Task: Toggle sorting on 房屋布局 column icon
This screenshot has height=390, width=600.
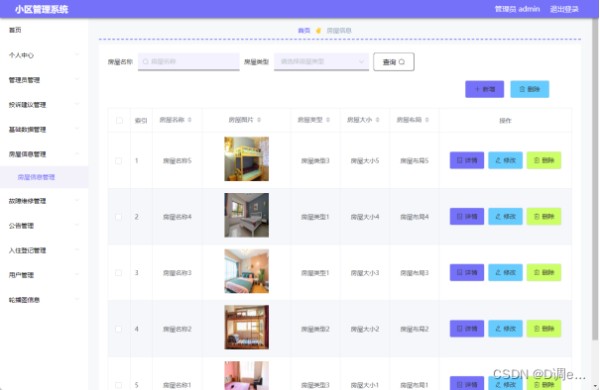Action: 427,120
